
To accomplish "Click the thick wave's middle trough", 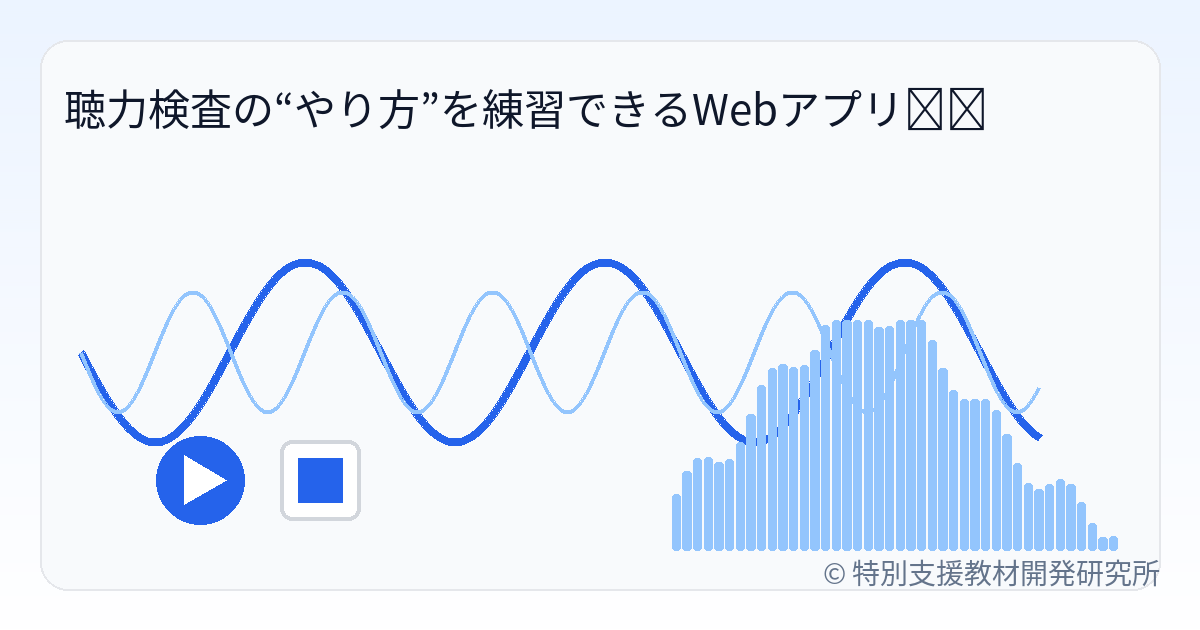I will pos(455,440).
